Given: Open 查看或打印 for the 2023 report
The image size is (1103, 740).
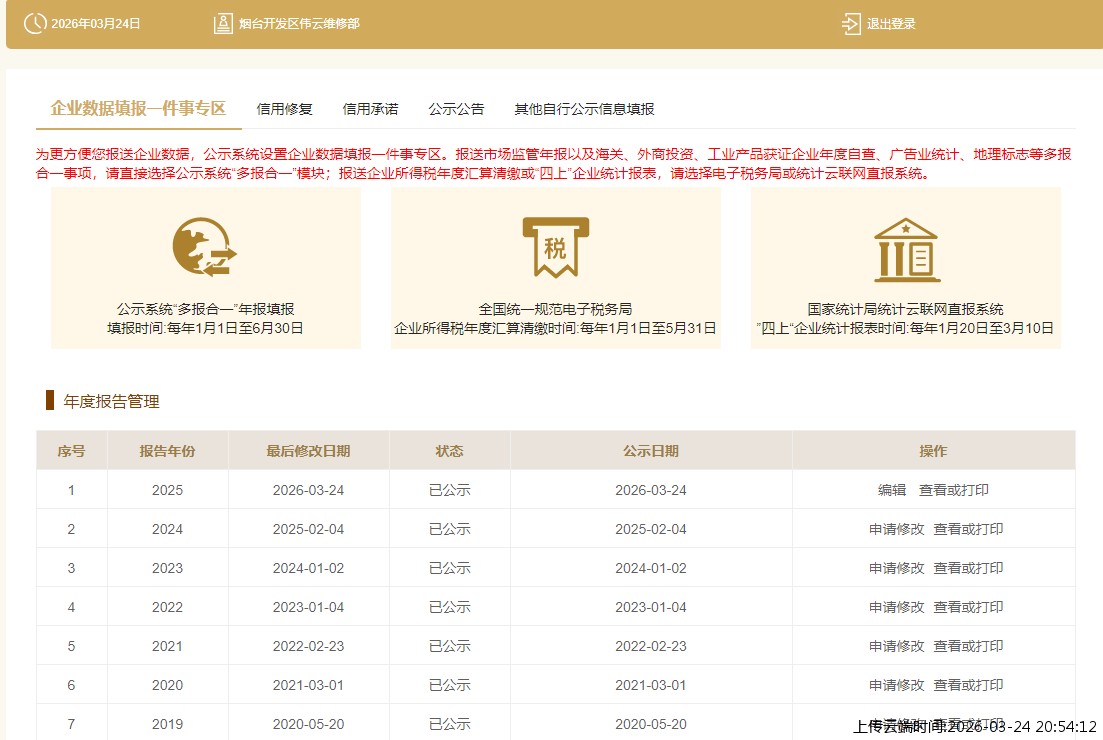Looking at the screenshot, I should pos(968,568).
